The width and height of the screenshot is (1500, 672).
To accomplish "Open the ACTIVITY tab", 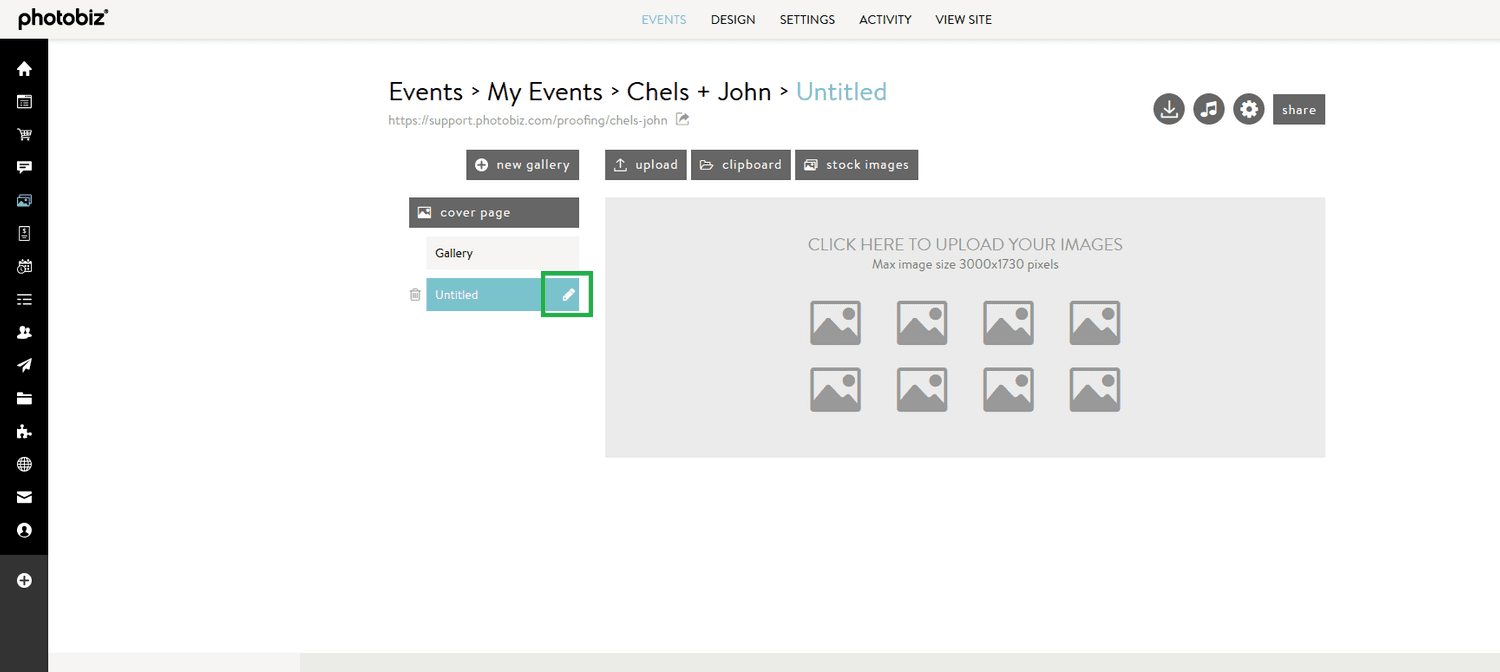I will [x=885, y=19].
